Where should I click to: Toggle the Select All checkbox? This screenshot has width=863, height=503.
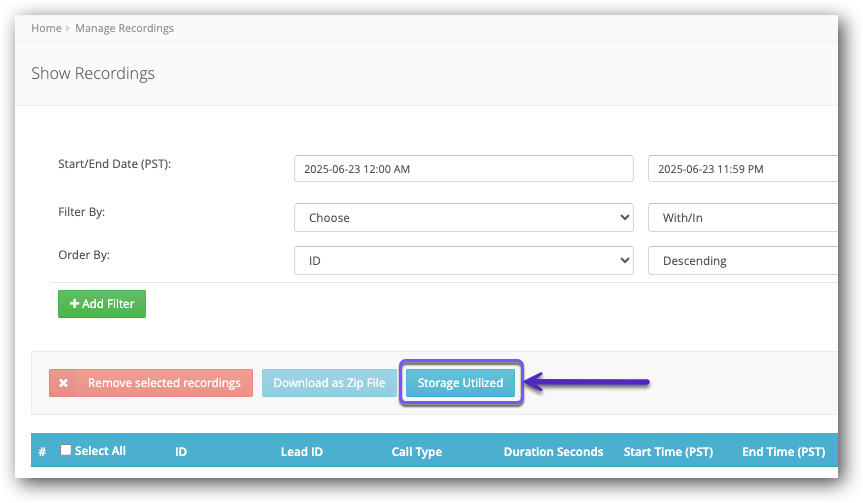[65, 450]
